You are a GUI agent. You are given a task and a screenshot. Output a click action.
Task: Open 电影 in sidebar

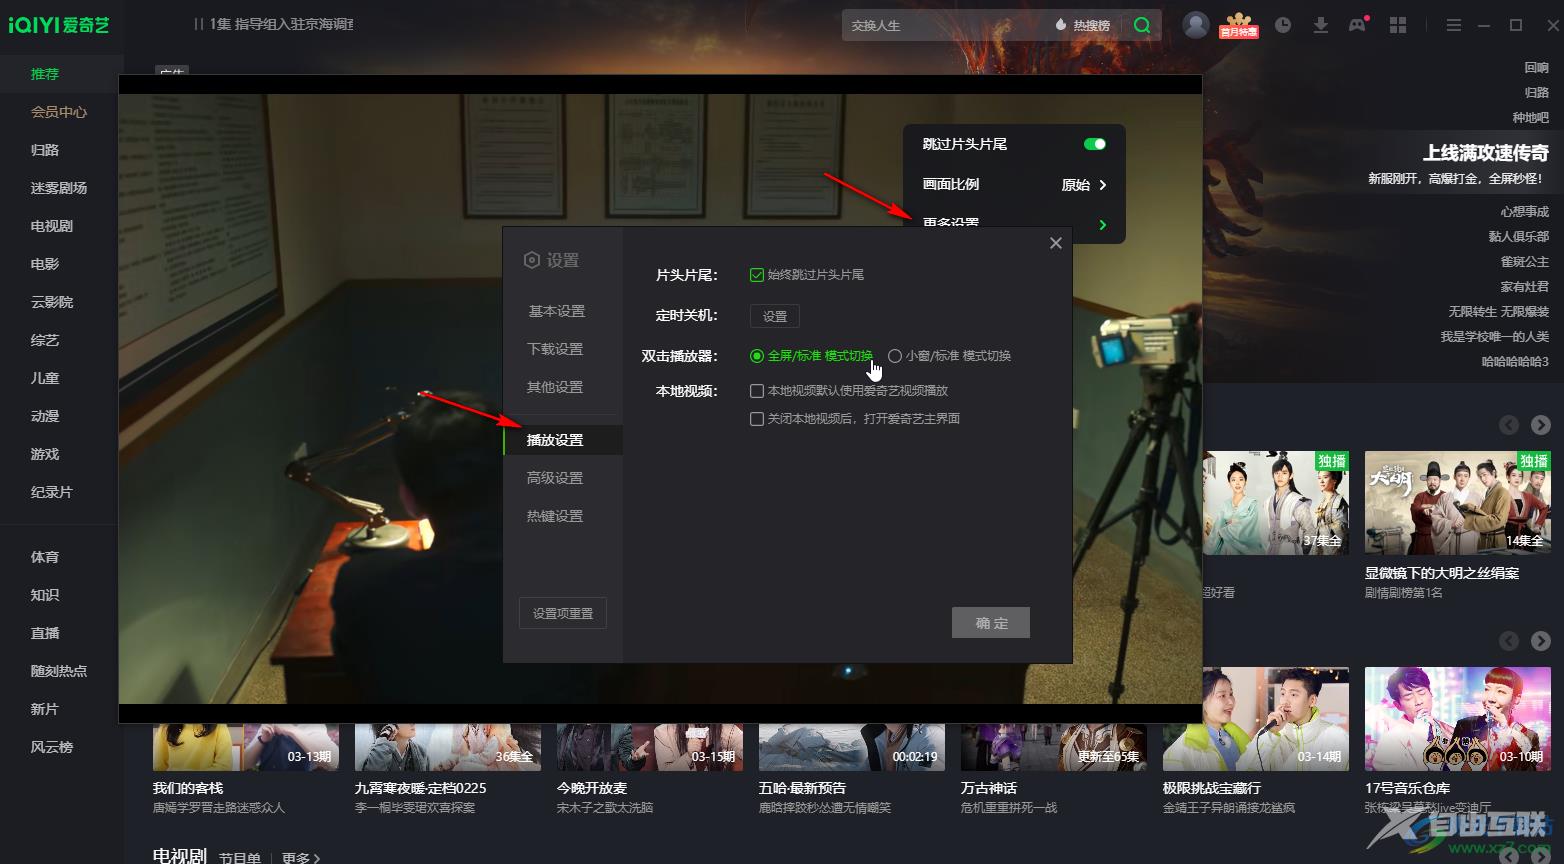tap(45, 264)
